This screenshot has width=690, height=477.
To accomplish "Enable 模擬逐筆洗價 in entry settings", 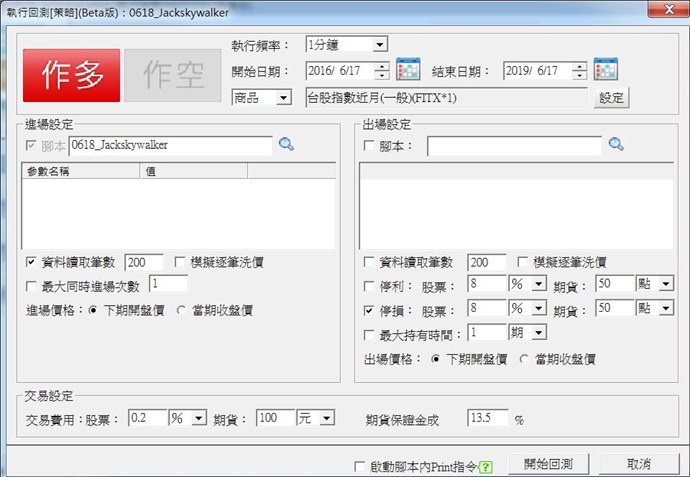I will point(181,262).
